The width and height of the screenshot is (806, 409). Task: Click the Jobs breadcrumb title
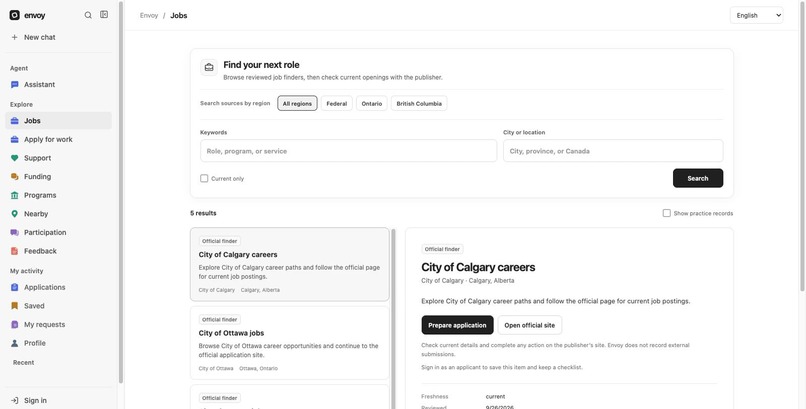tap(179, 15)
